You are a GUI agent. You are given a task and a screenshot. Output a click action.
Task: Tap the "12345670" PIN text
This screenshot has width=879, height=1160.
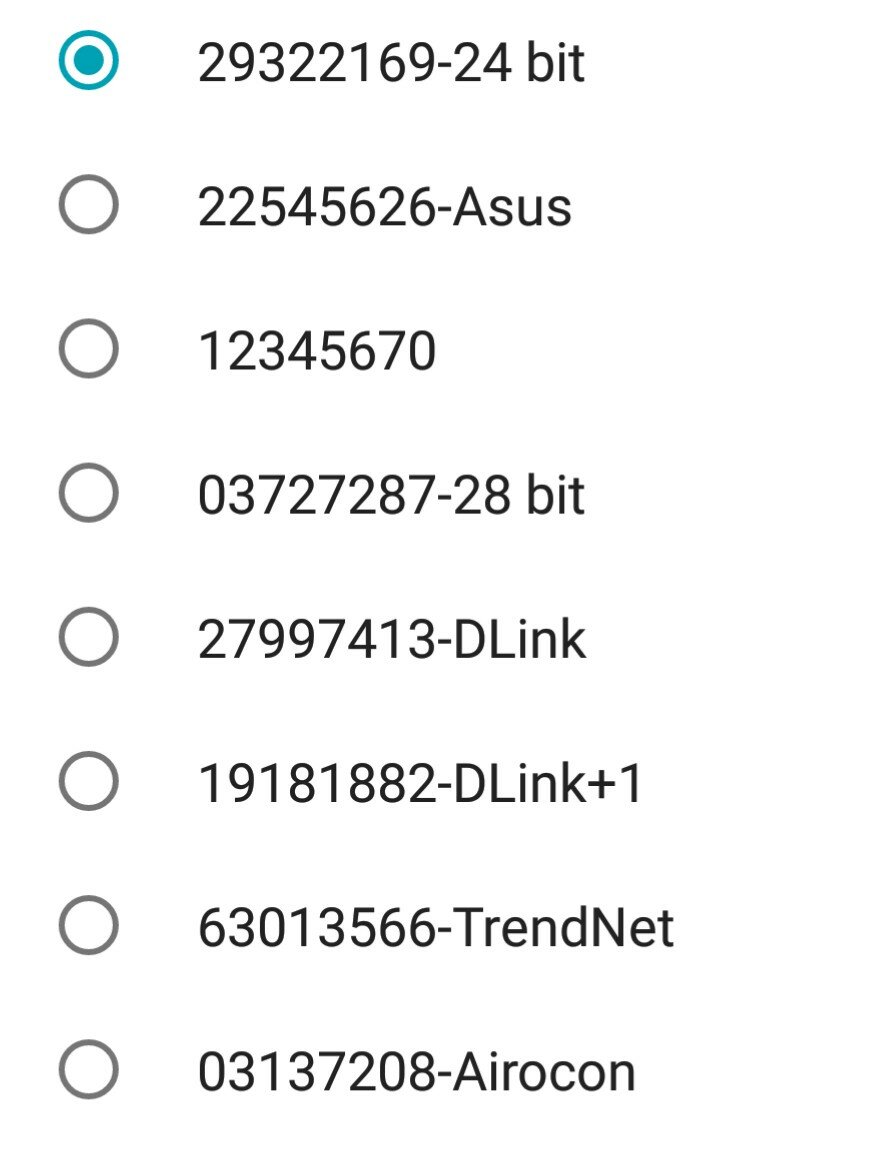[317, 352]
